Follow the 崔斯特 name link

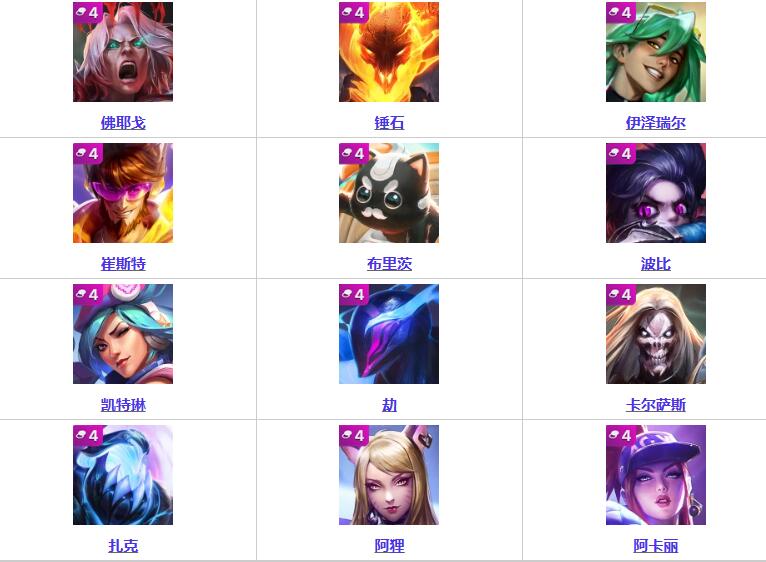(x=123, y=264)
